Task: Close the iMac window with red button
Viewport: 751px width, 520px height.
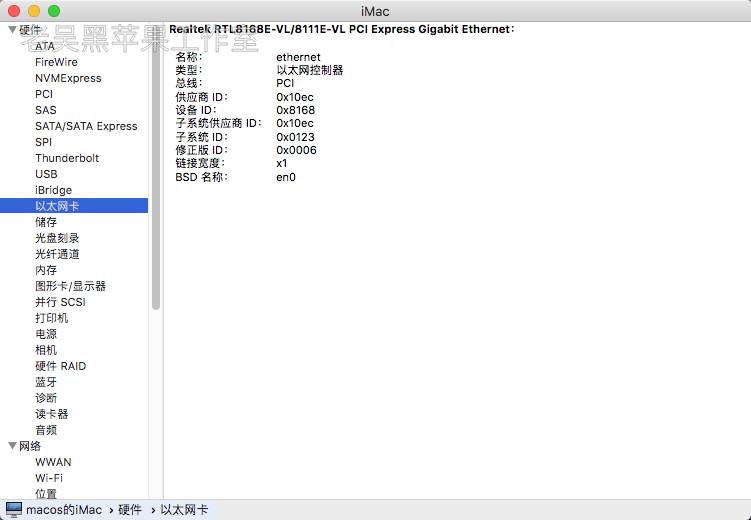Action: pyautogui.click(x=14, y=11)
